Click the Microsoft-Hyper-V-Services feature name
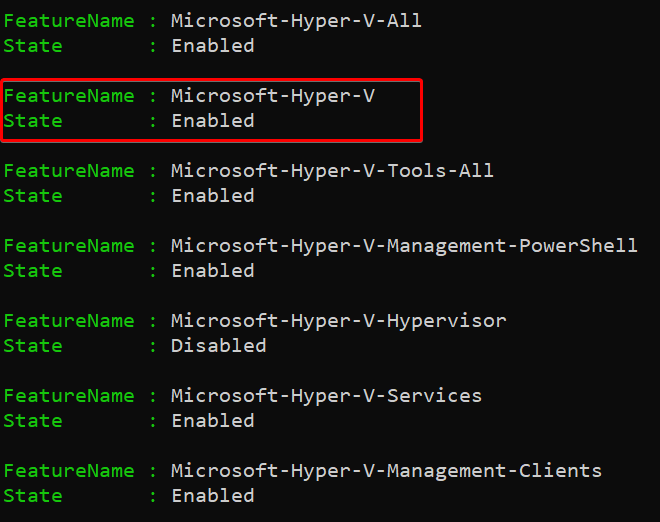 click(x=326, y=396)
